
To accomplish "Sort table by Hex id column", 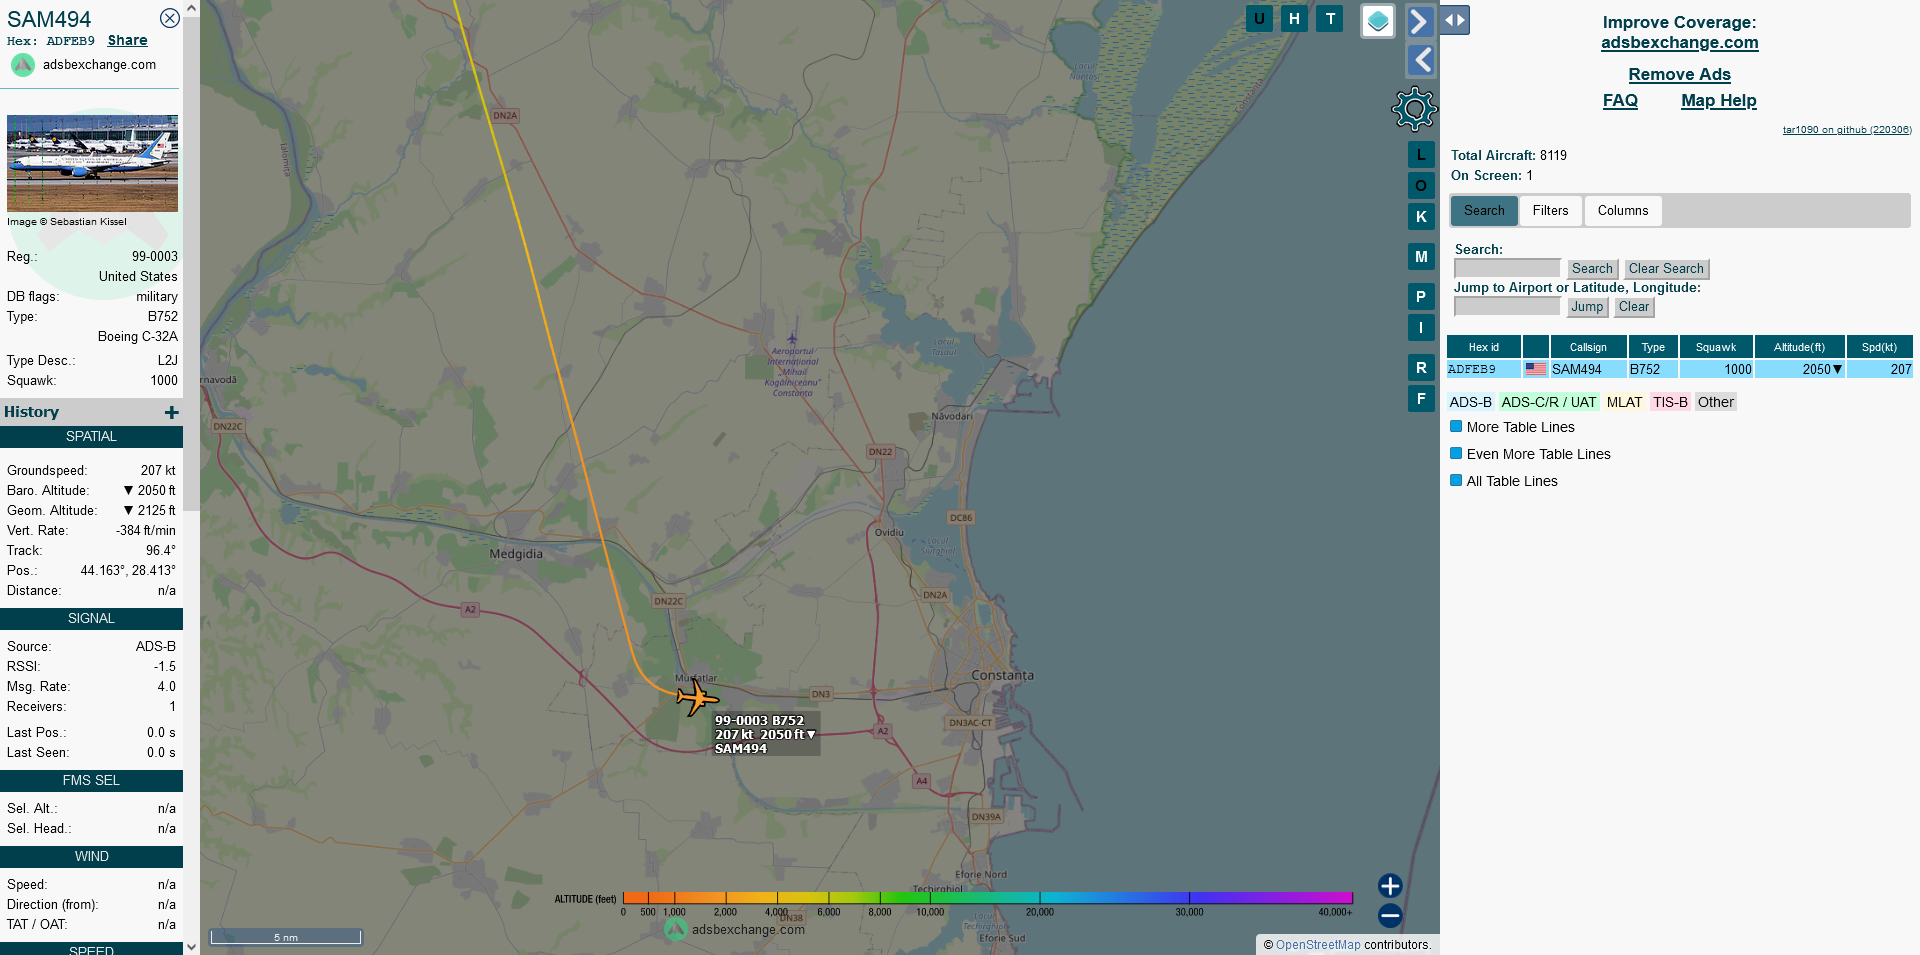I will click(x=1483, y=347).
